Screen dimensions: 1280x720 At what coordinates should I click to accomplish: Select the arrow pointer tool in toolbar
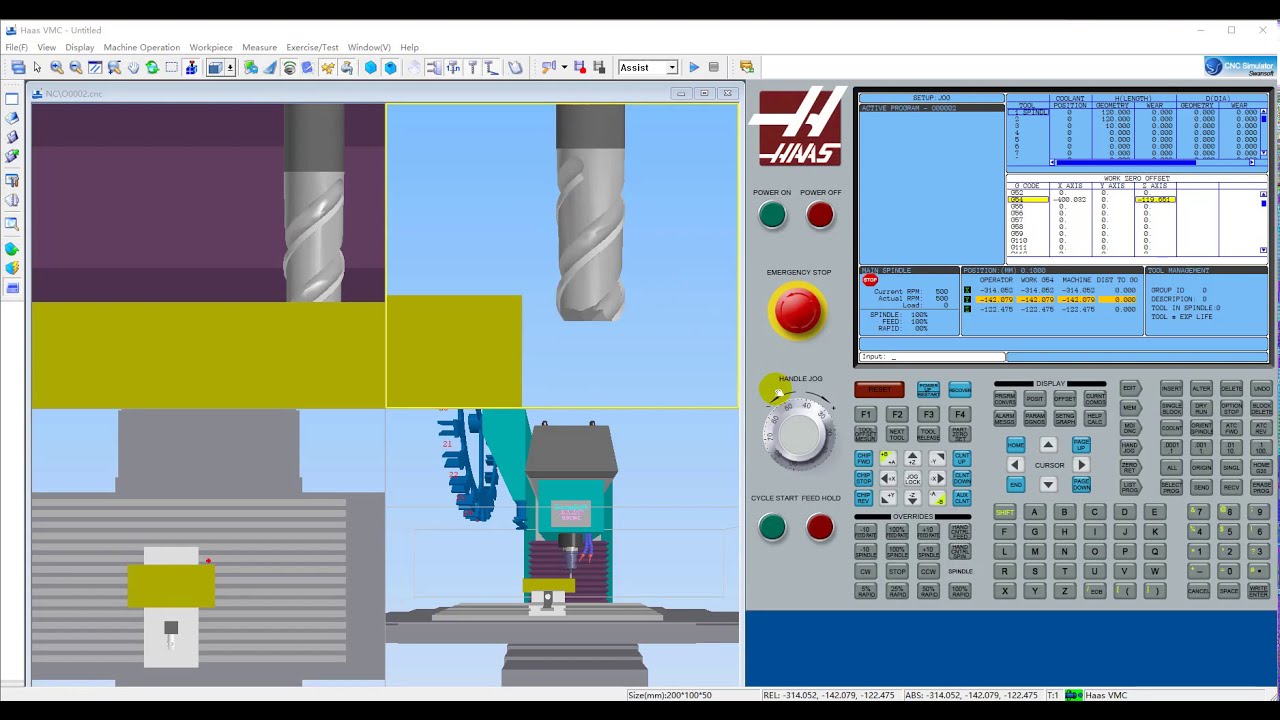[37, 68]
